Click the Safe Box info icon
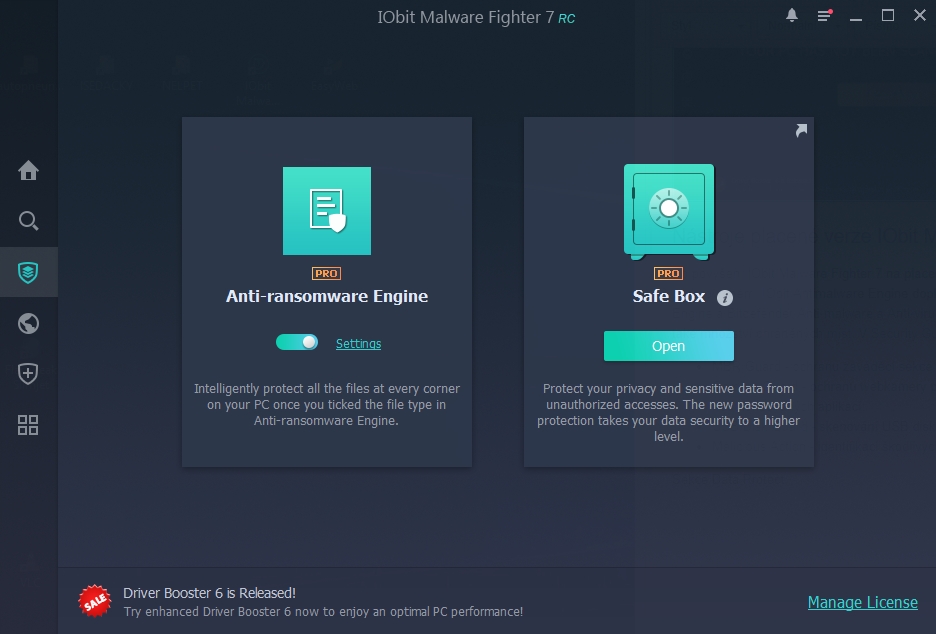Screen dimensions: 936x634 point(725,297)
